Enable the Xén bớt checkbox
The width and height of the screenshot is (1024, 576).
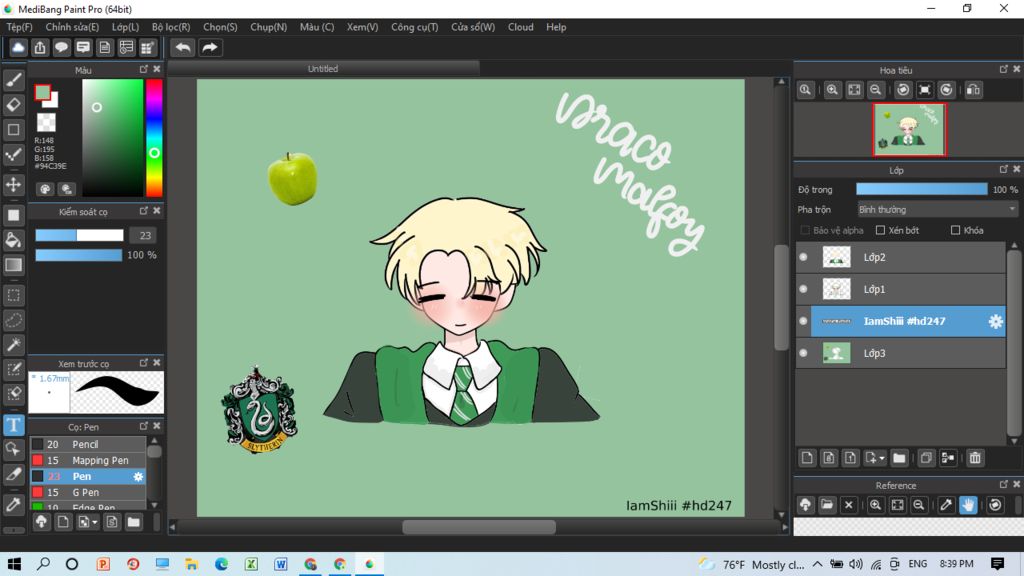coord(880,231)
